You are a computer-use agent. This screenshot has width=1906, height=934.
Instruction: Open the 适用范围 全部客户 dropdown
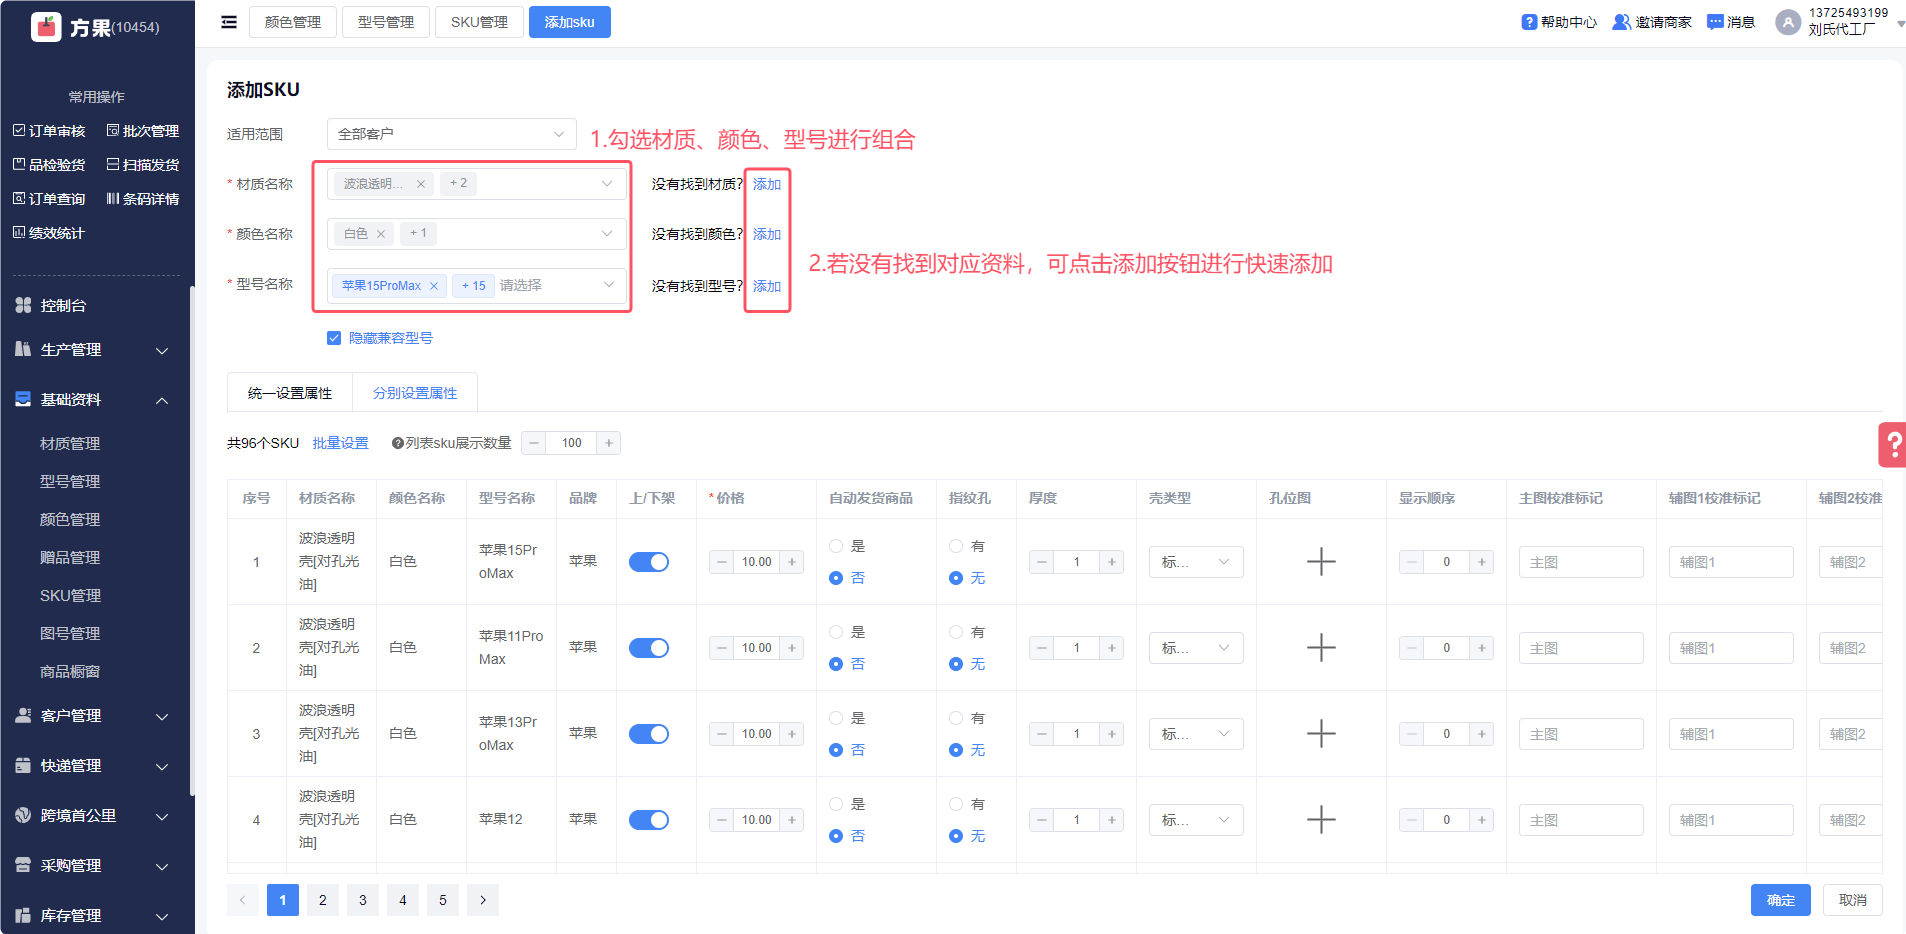[x=451, y=134]
